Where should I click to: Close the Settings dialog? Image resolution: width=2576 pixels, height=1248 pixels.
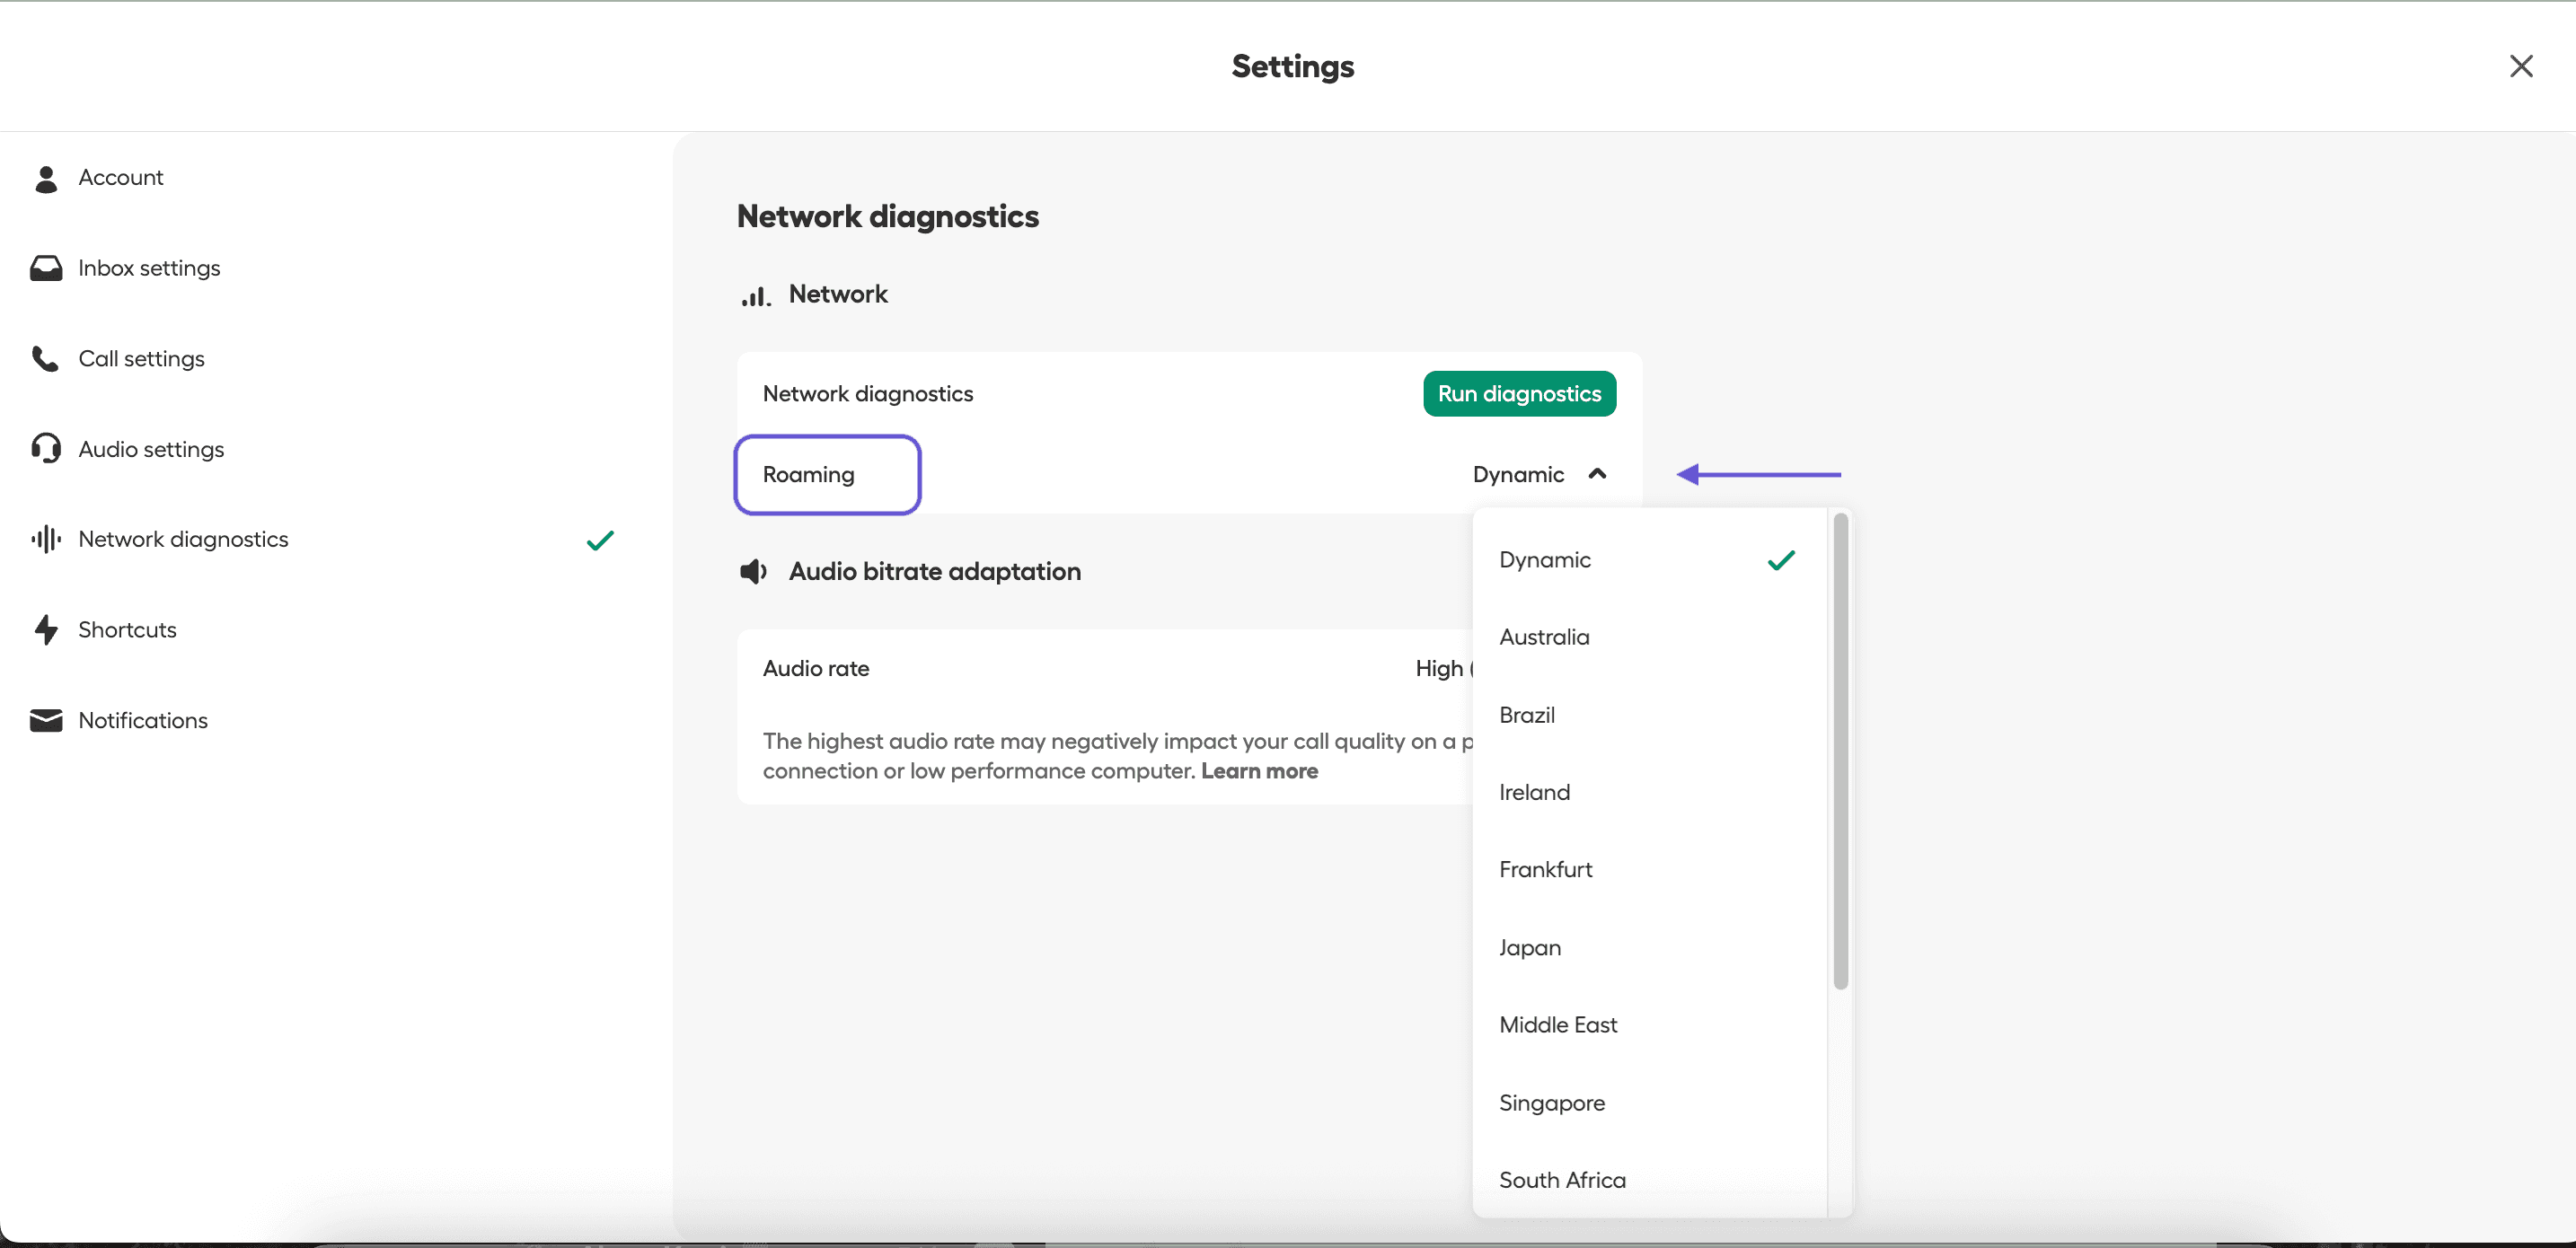(2521, 66)
